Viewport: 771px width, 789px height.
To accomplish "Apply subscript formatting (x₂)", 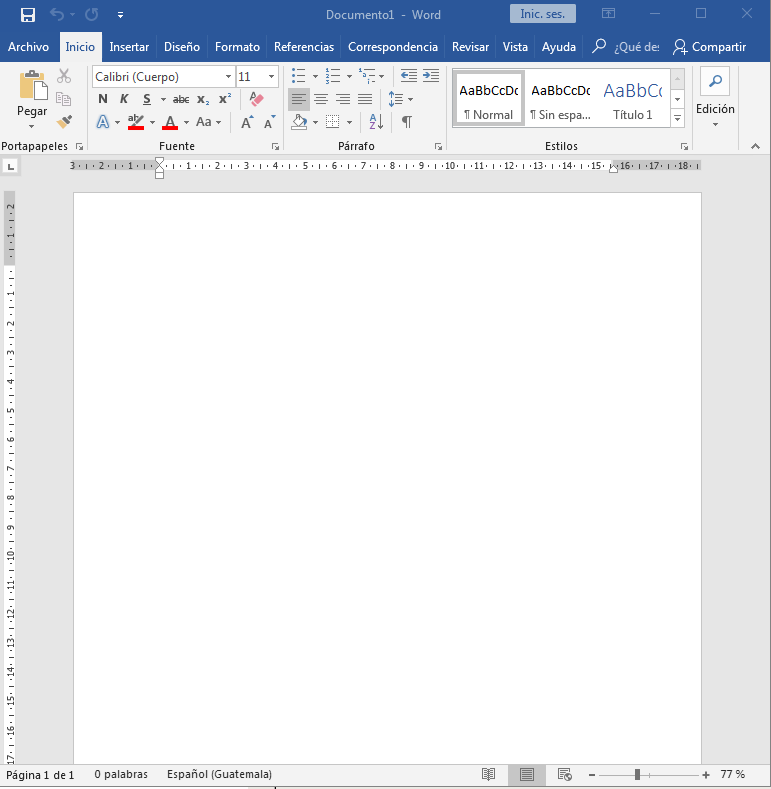I will (203, 99).
